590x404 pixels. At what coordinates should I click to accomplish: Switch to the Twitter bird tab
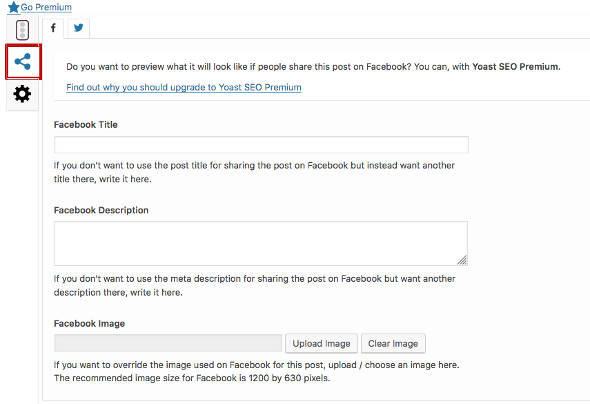pos(79,27)
